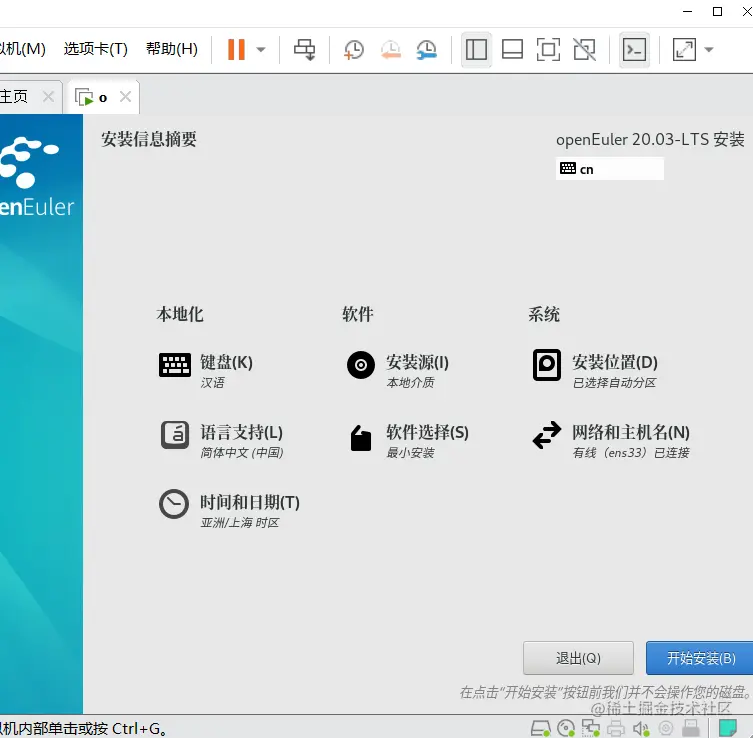This screenshot has height=738, width=753.
Task: Open dropdown arrow next to pause button
Action: 261,49
